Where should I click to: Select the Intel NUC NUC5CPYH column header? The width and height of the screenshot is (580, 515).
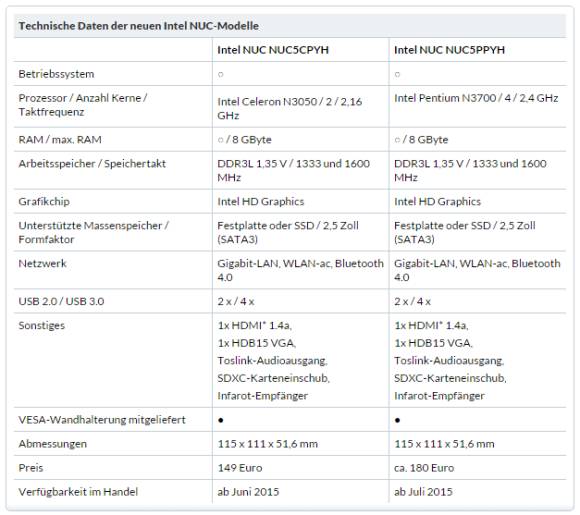(273, 50)
